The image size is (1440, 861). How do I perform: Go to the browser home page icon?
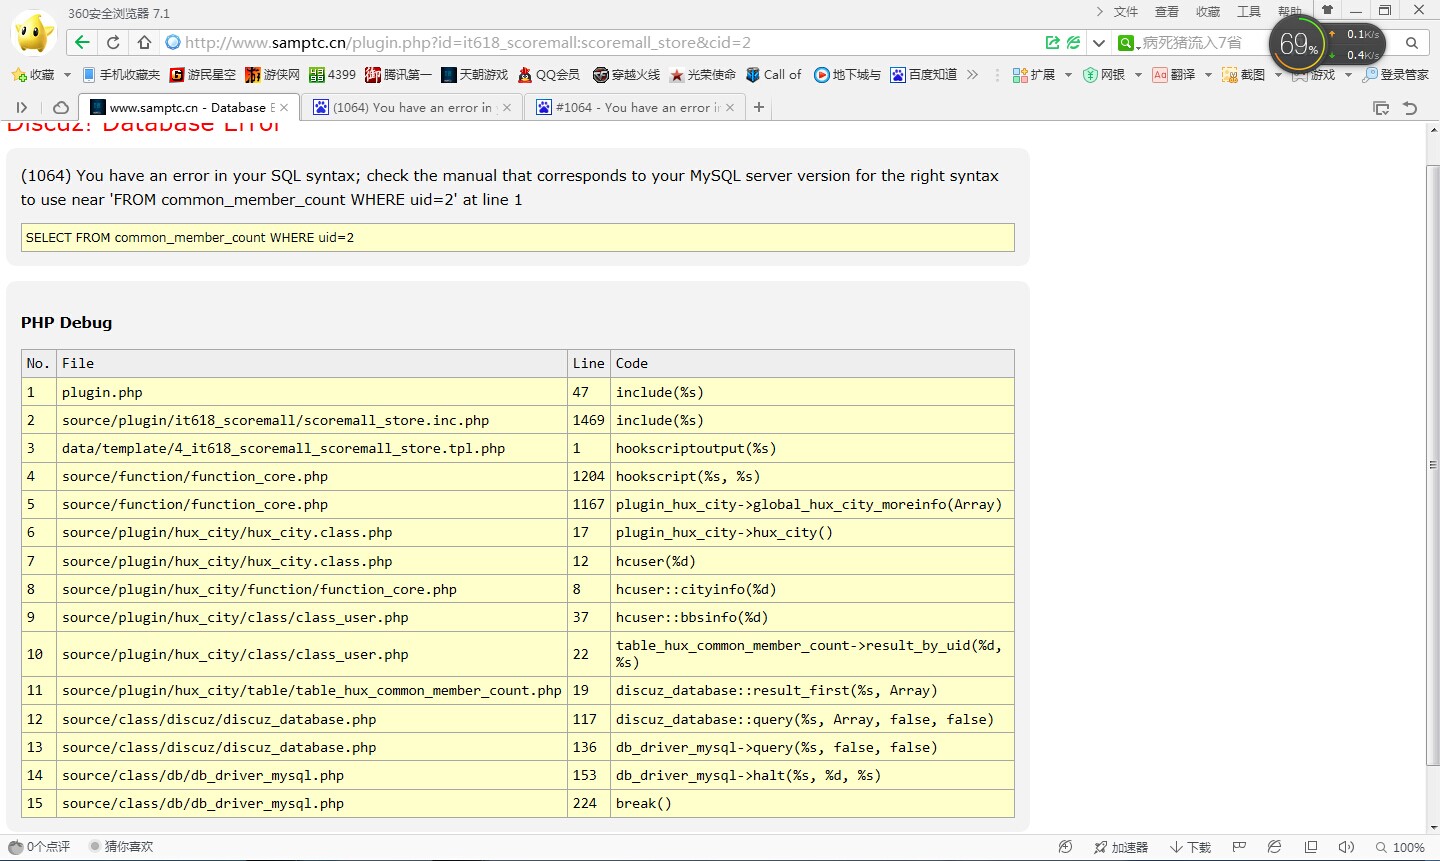click(144, 42)
